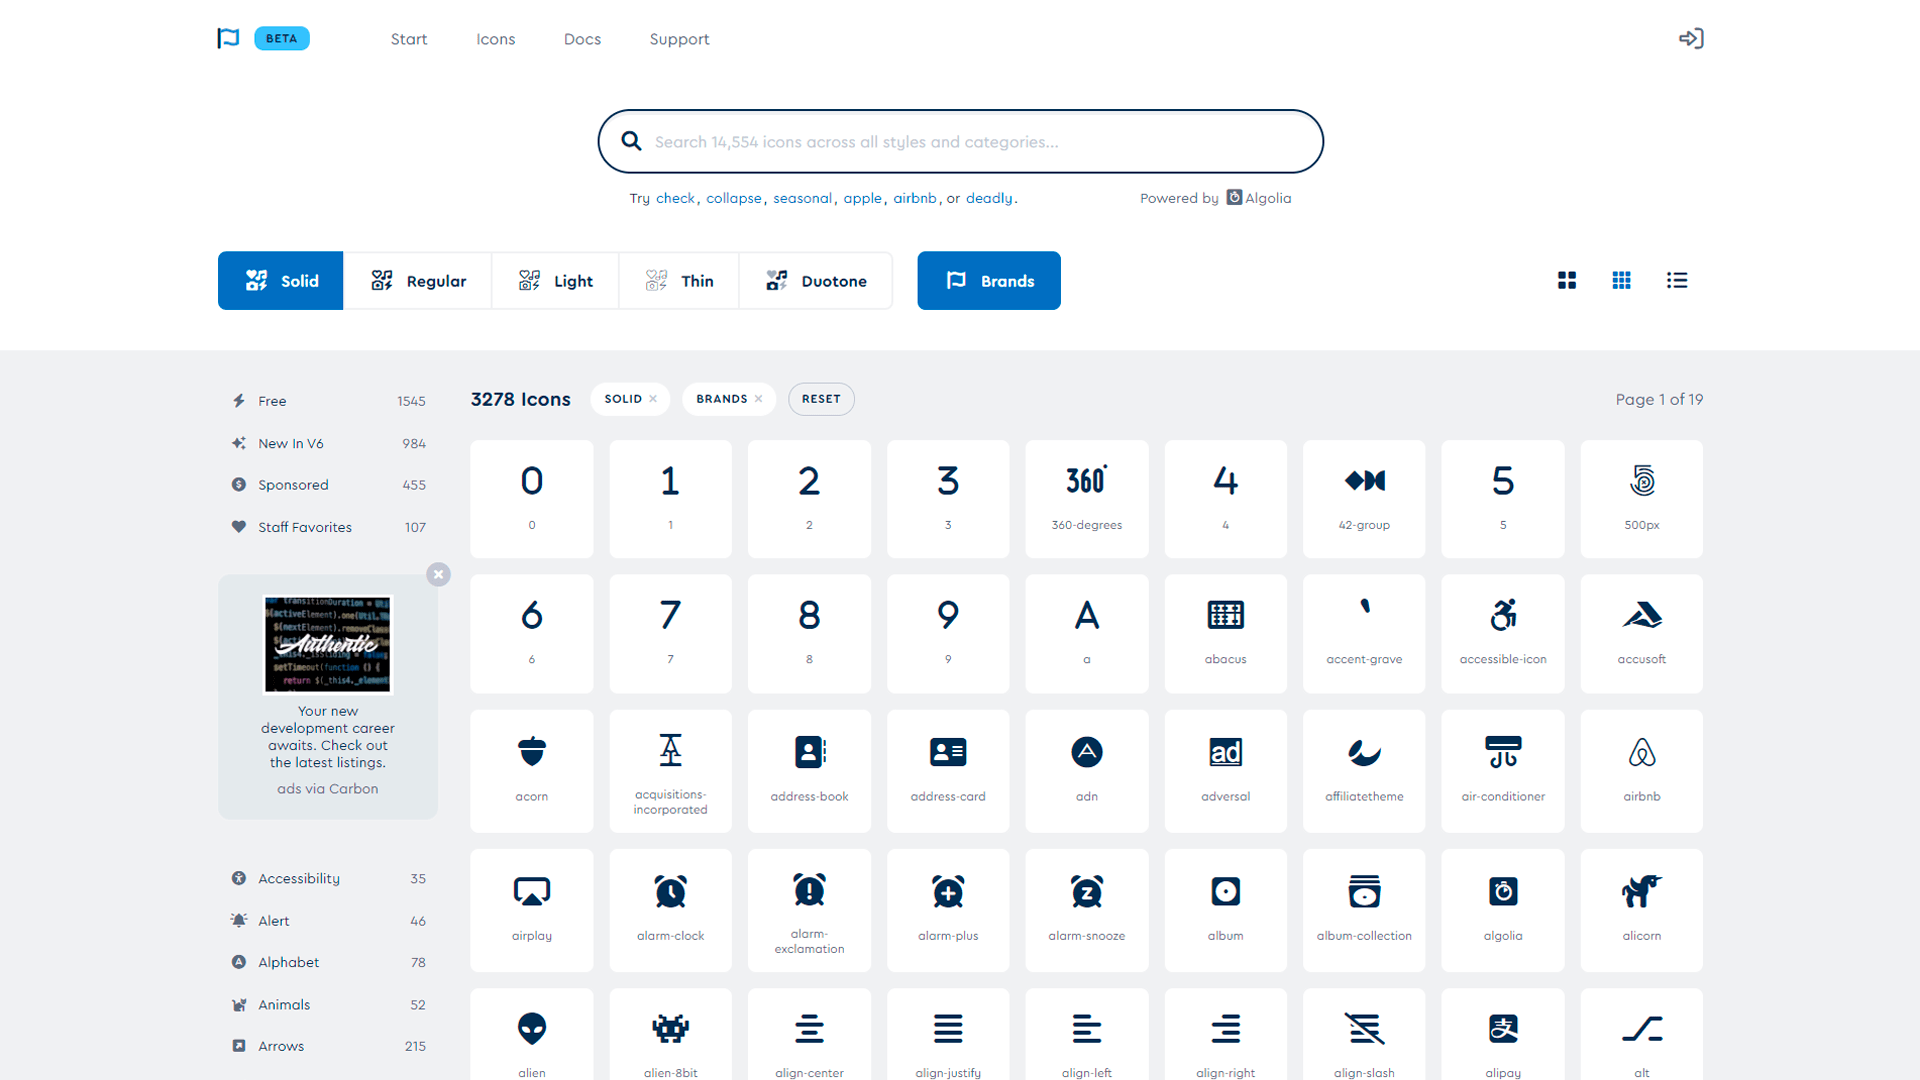Try the 'deadly' search suggestion
The height and width of the screenshot is (1080, 1920).
tap(989, 198)
